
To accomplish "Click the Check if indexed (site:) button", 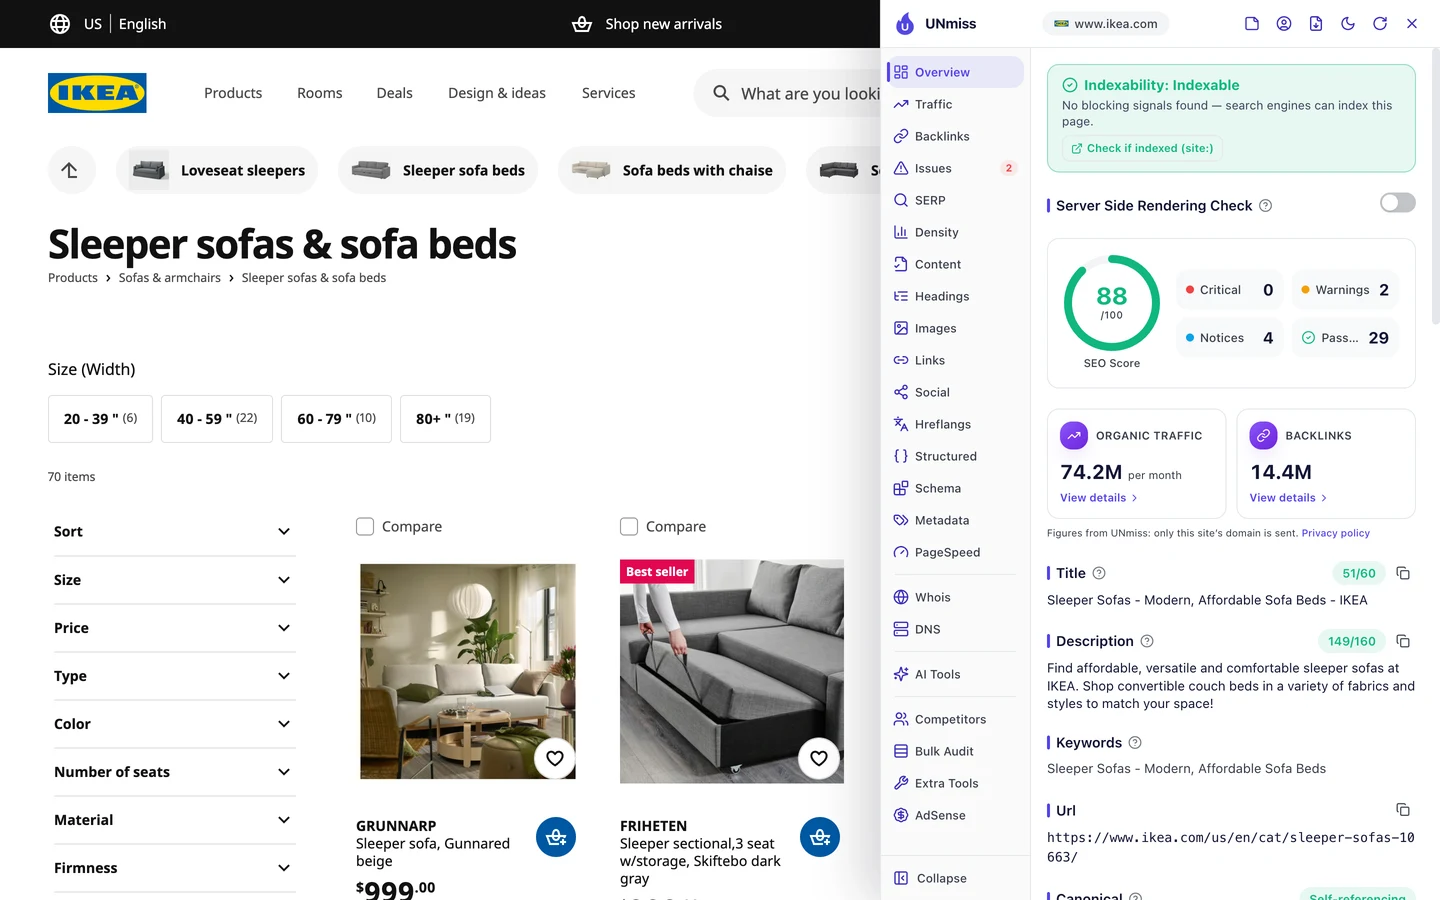I will (x=1142, y=148).
